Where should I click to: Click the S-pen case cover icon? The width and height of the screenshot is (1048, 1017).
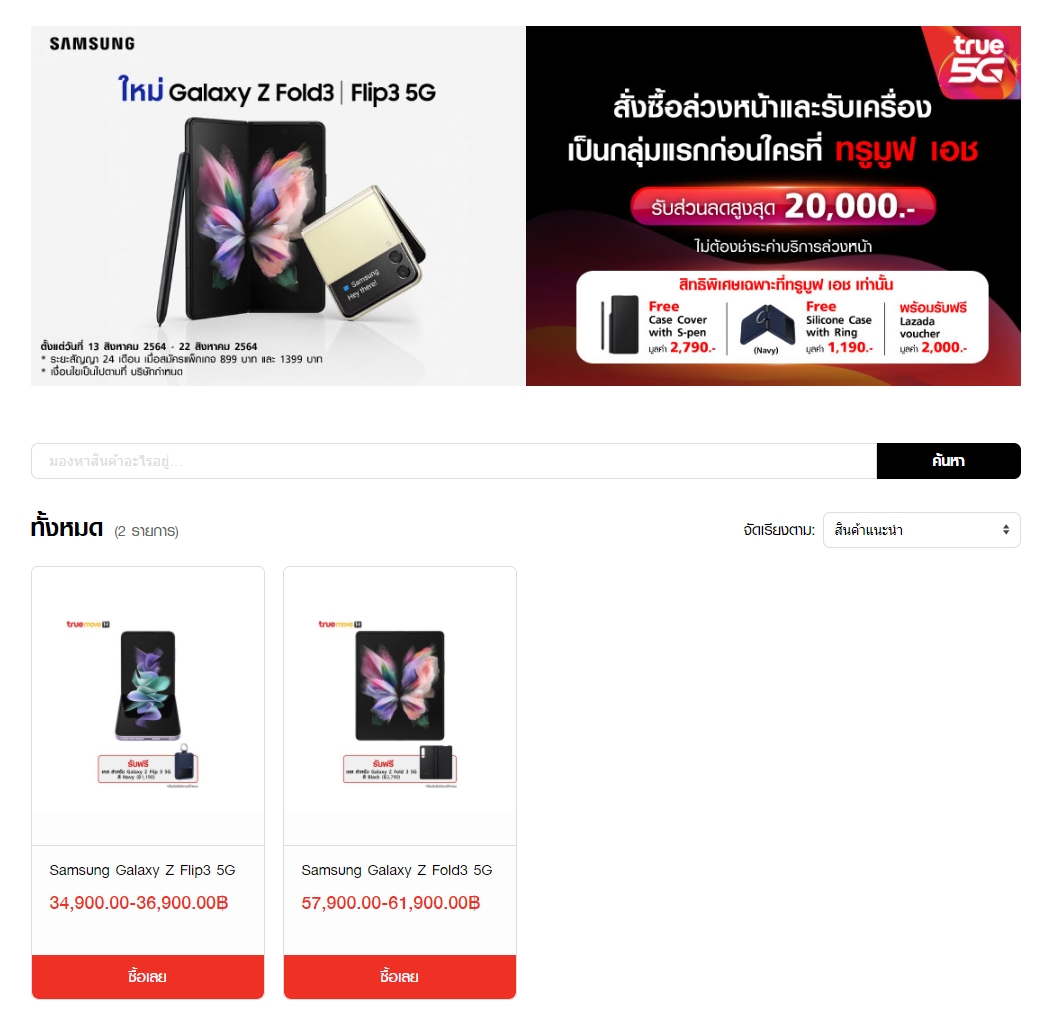click(x=620, y=324)
